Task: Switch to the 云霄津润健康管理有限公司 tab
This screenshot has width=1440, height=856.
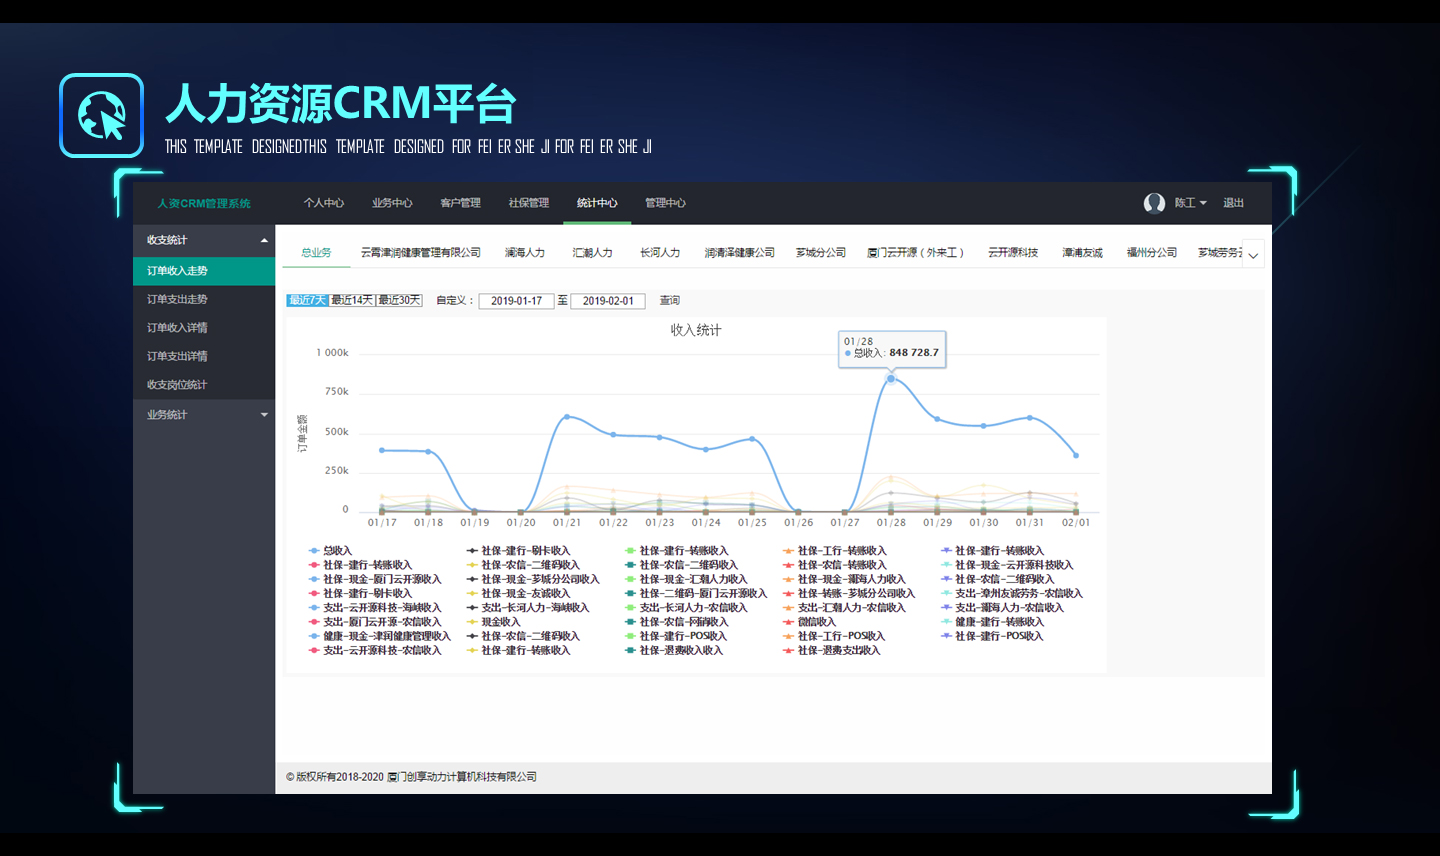Action: 421,253
